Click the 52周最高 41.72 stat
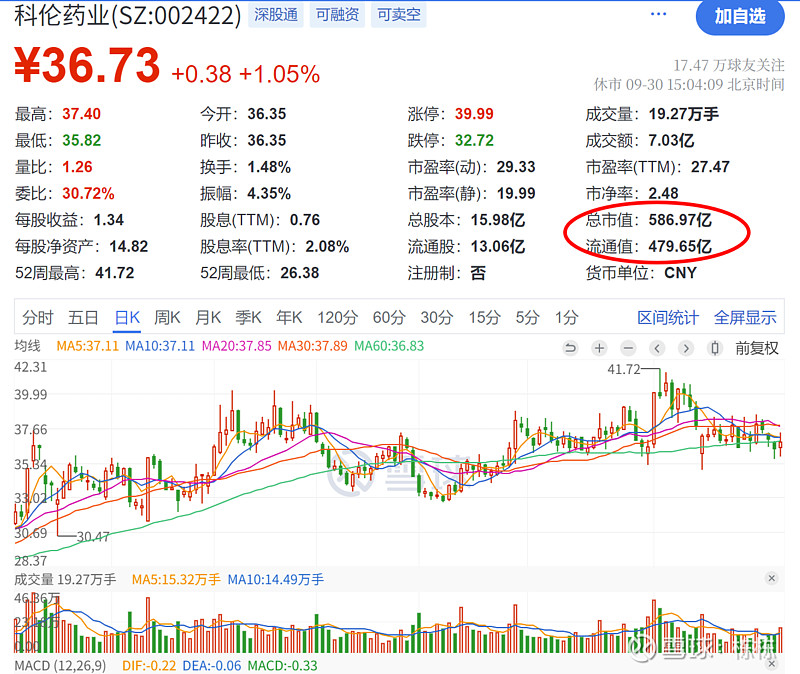This screenshot has height=674, width=800. pos(74,273)
